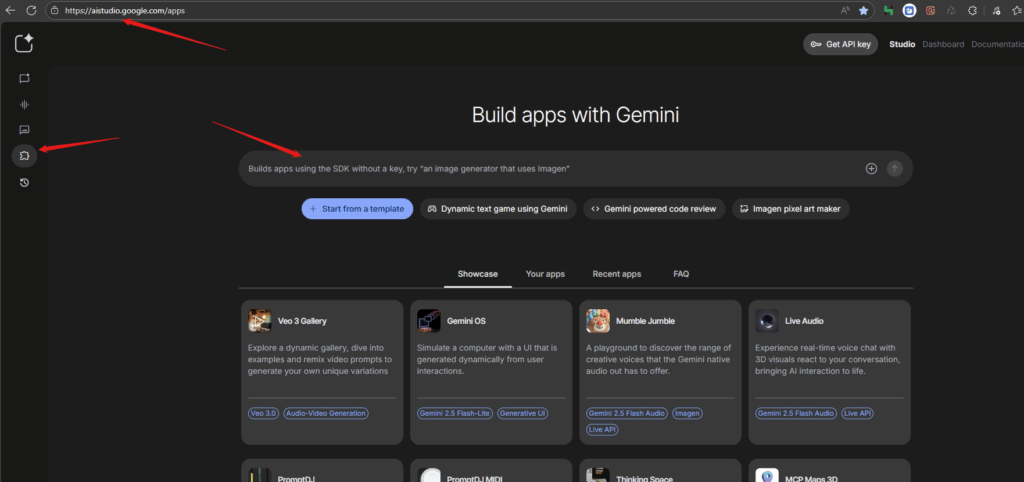
Task: Switch to the Your apps tab
Action: pyautogui.click(x=545, y=274)
